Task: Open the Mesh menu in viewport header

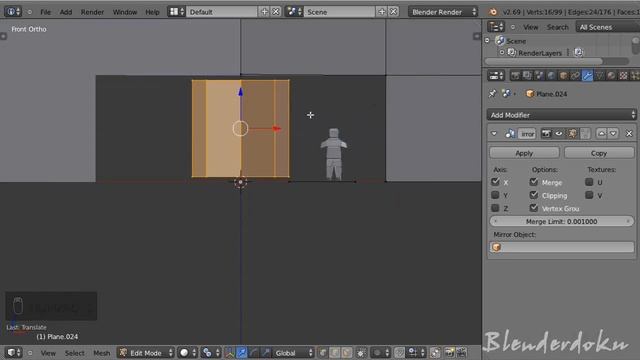Action: click(x=102, y=353)
